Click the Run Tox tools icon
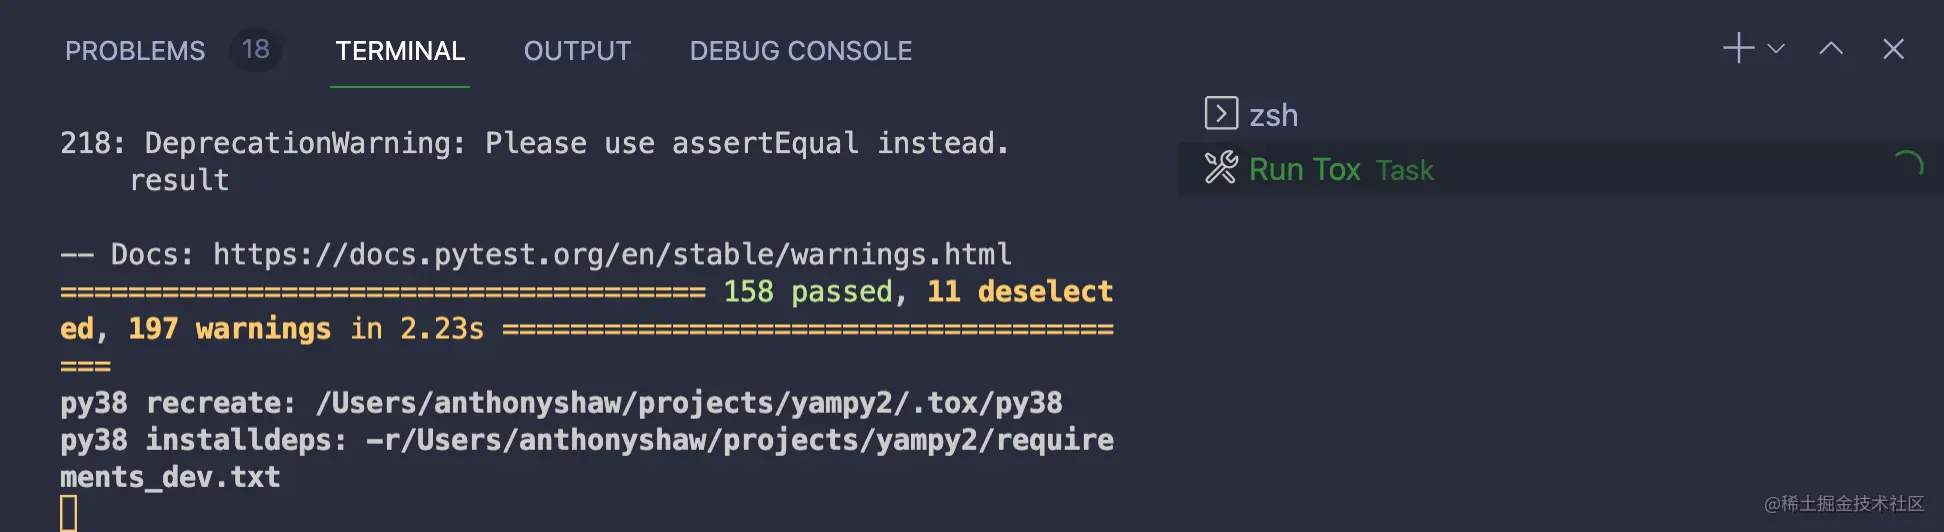This screenshot has width=1944, height=532. point(1221,168)
